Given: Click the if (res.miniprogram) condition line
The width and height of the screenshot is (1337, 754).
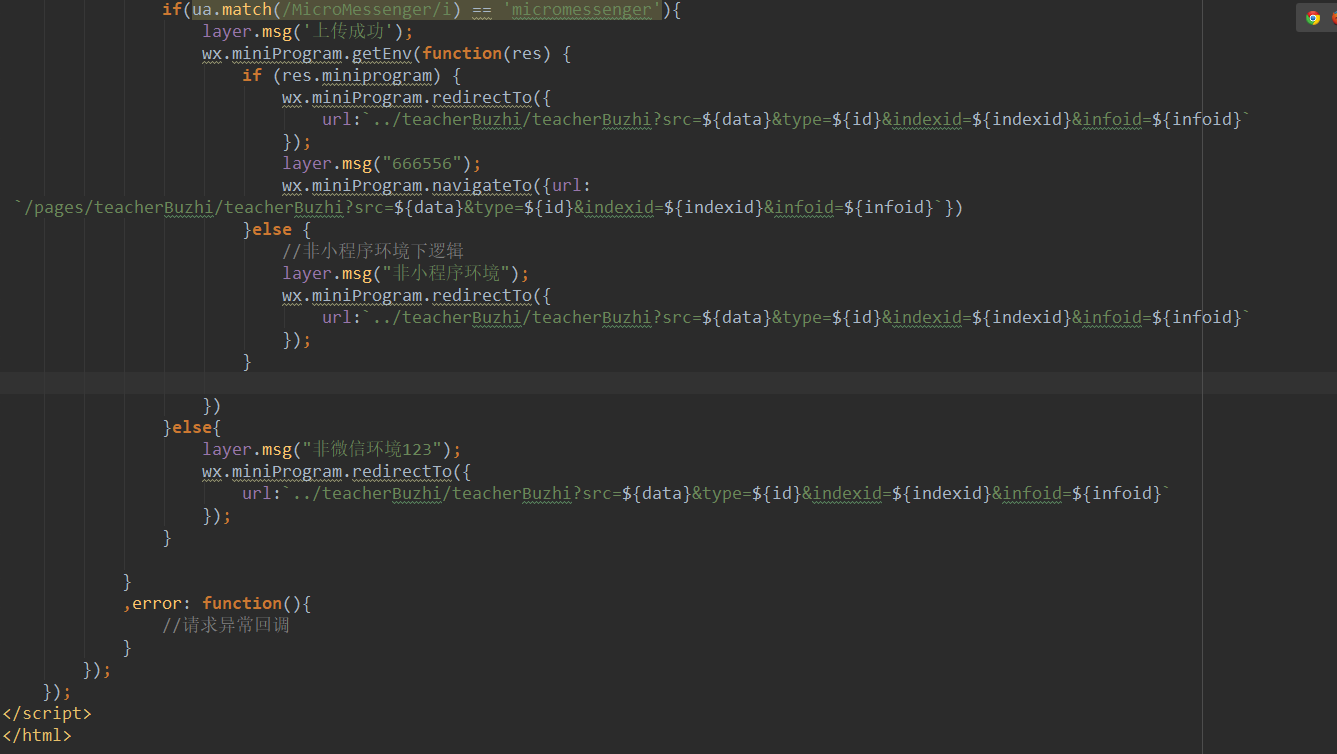Looking at the screenshot, I should pyautogui.click(x=352, y=75).
